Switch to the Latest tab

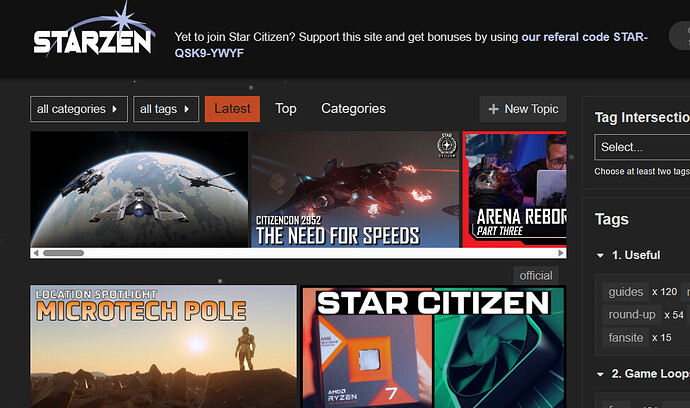[232, 109]
